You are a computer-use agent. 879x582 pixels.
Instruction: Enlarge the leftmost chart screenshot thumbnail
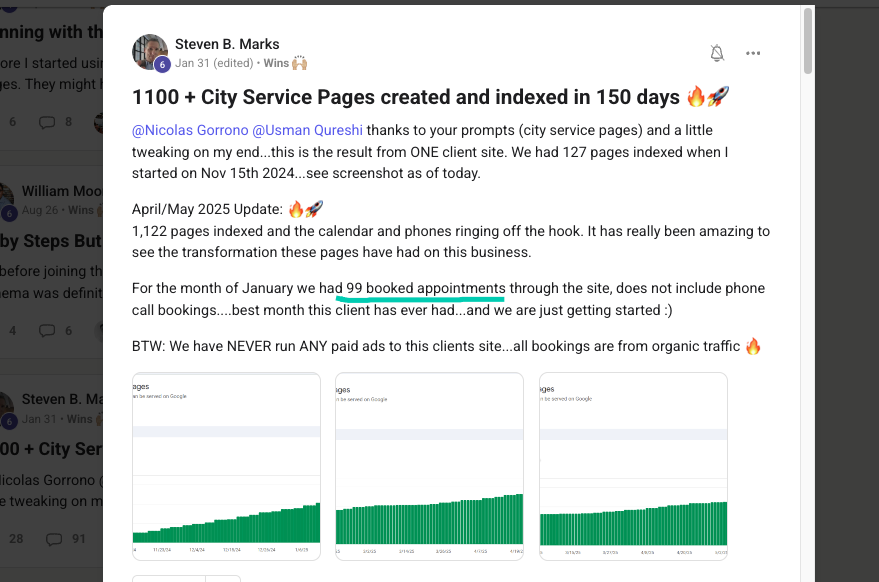(x=226, y=465)
